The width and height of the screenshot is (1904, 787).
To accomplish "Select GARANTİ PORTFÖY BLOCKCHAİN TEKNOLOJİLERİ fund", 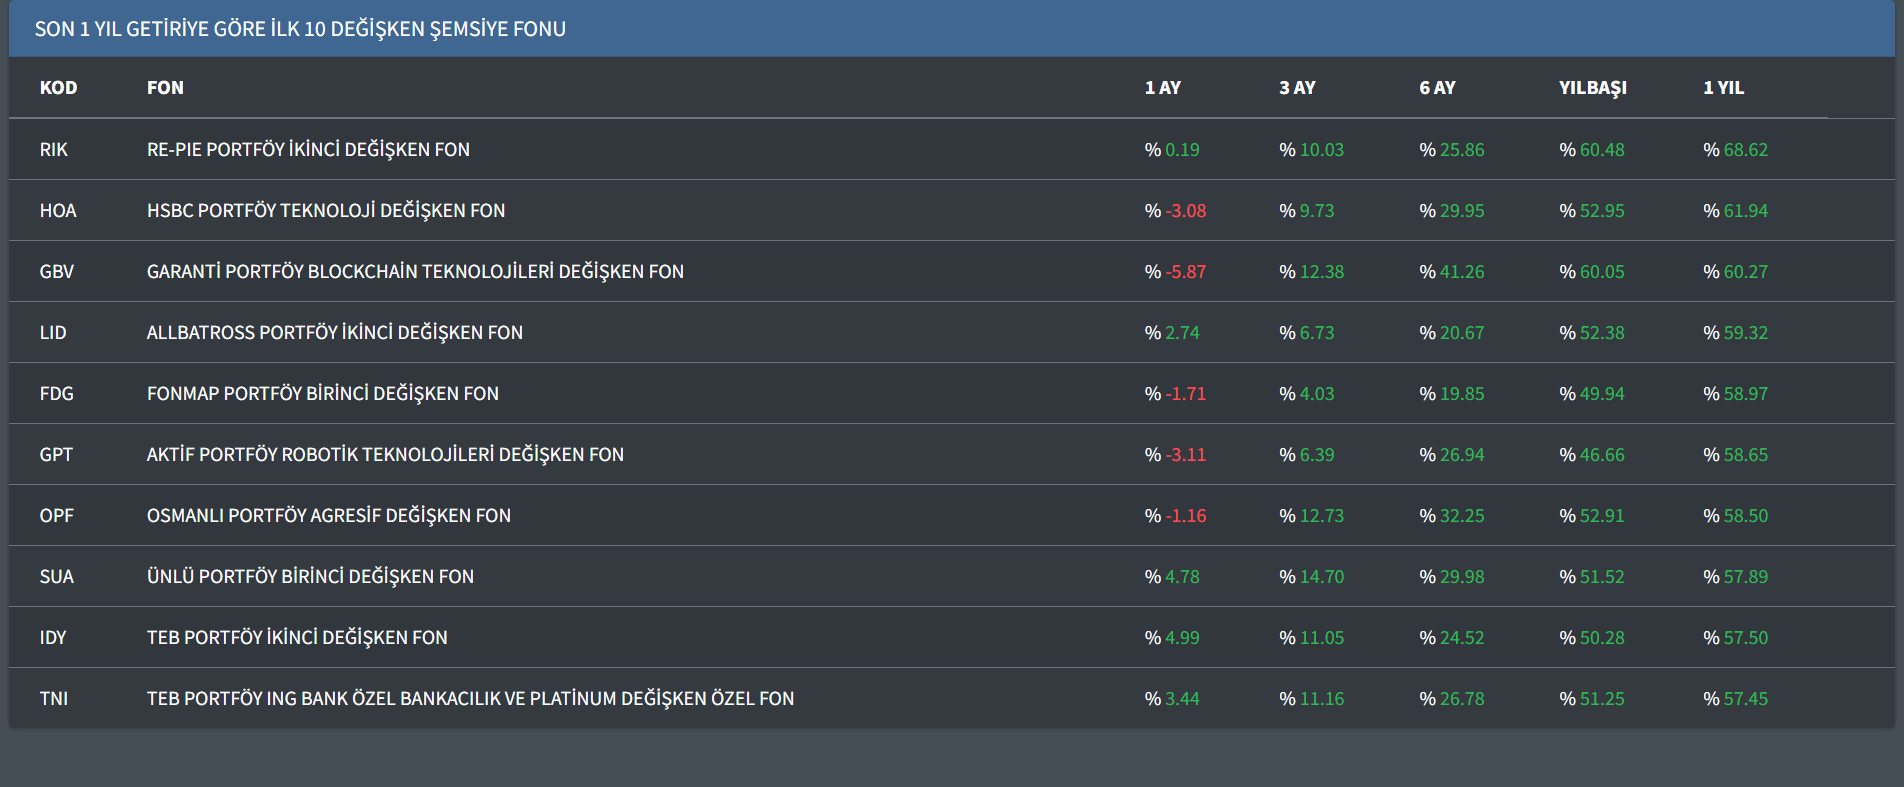I will pos(415,272).
